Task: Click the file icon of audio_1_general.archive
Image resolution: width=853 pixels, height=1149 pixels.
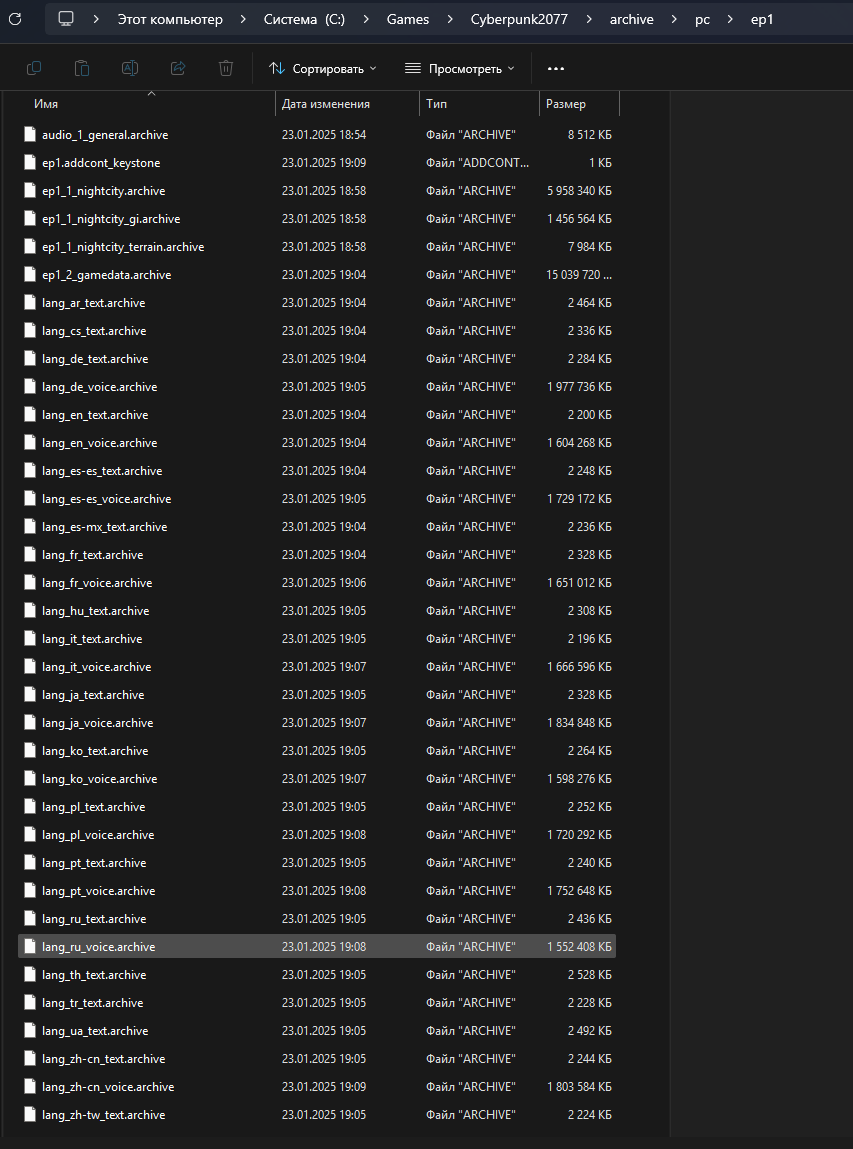Action: pyautogui.click(x=29, y=135)
